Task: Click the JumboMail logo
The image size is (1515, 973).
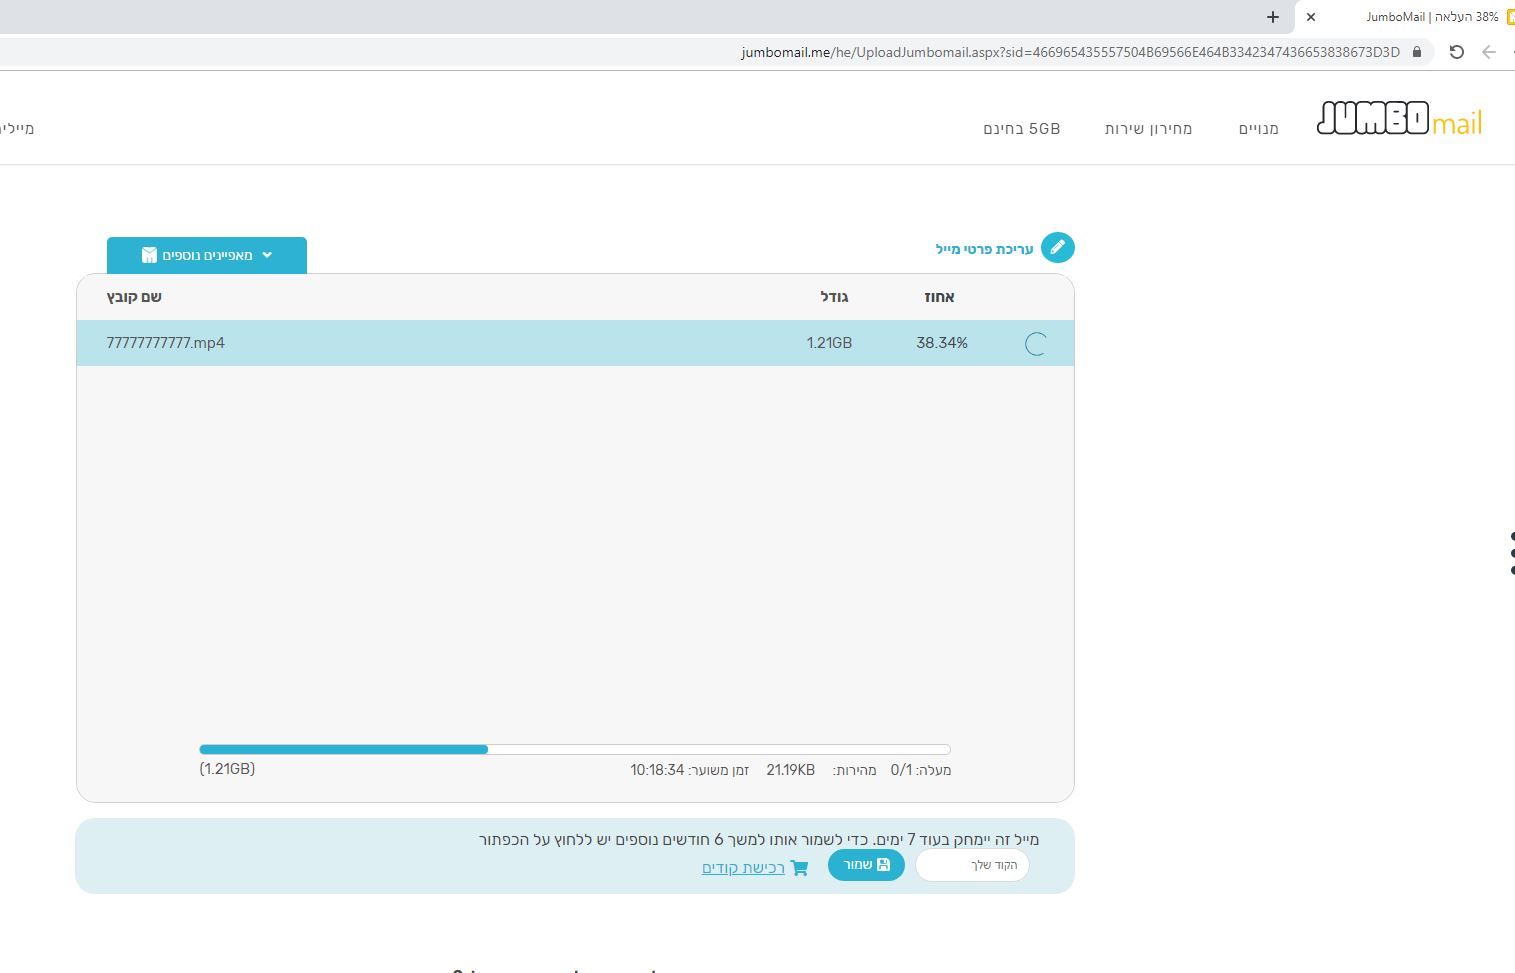Action: (x=1399, y=119)
